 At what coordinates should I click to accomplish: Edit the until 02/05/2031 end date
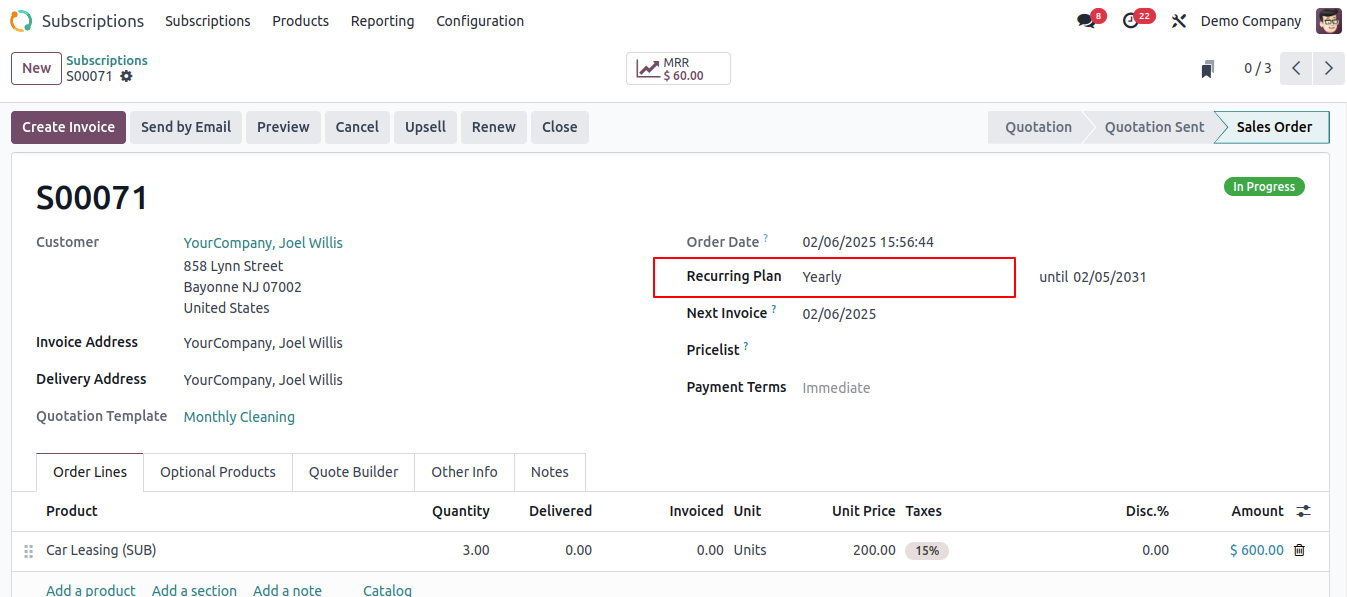1109,277
